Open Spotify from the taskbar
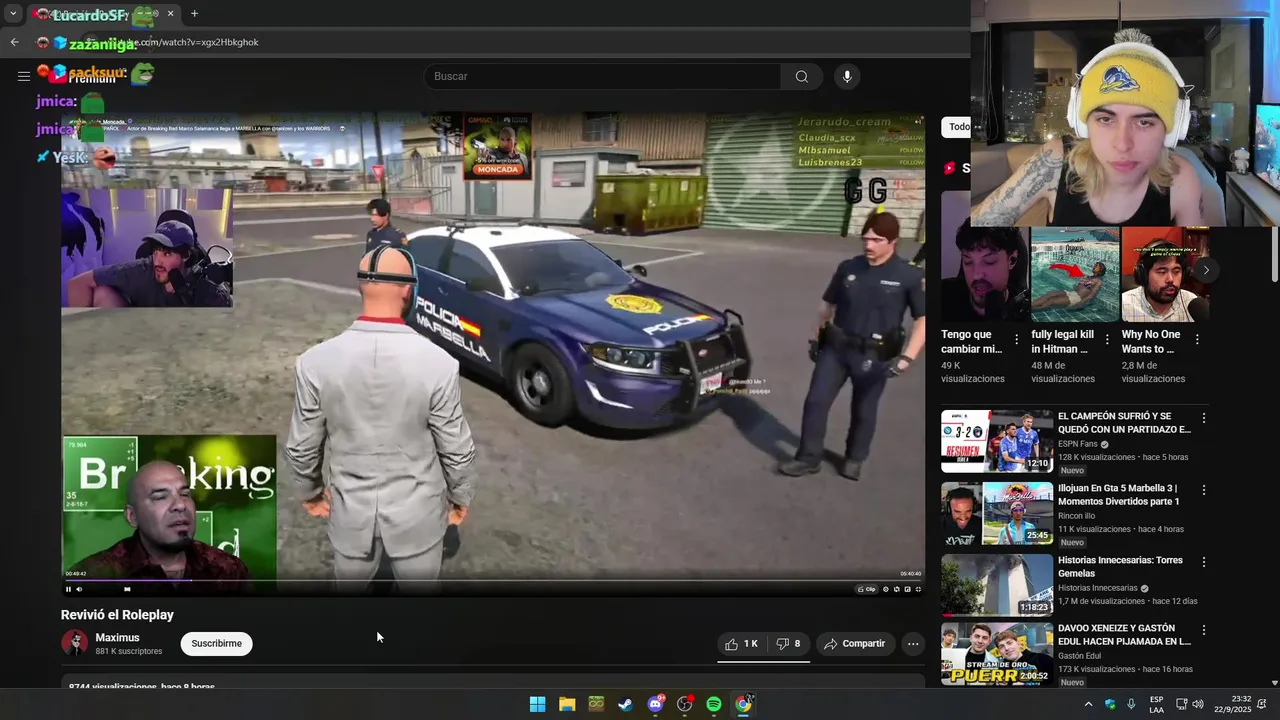The image size is (1280, 720). [714, 704]
